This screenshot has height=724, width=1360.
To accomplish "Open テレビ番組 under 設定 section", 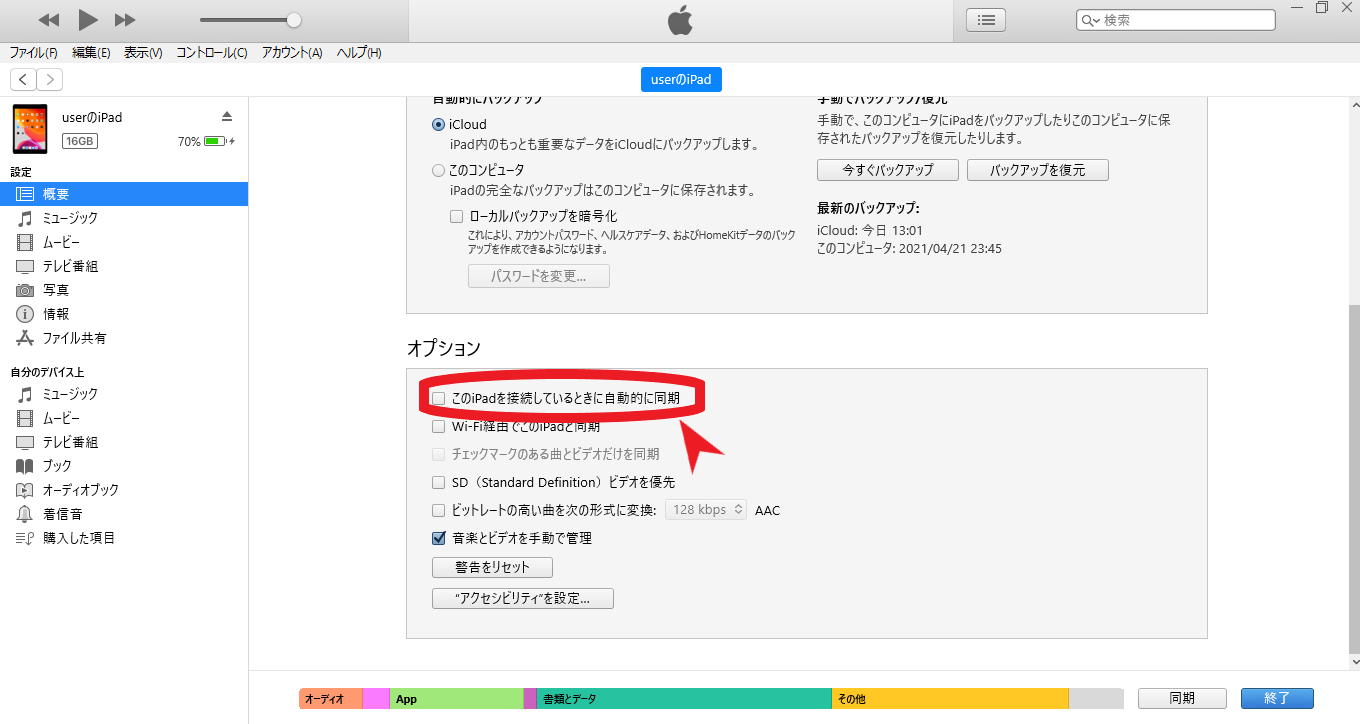I will [x=124, y=266].
